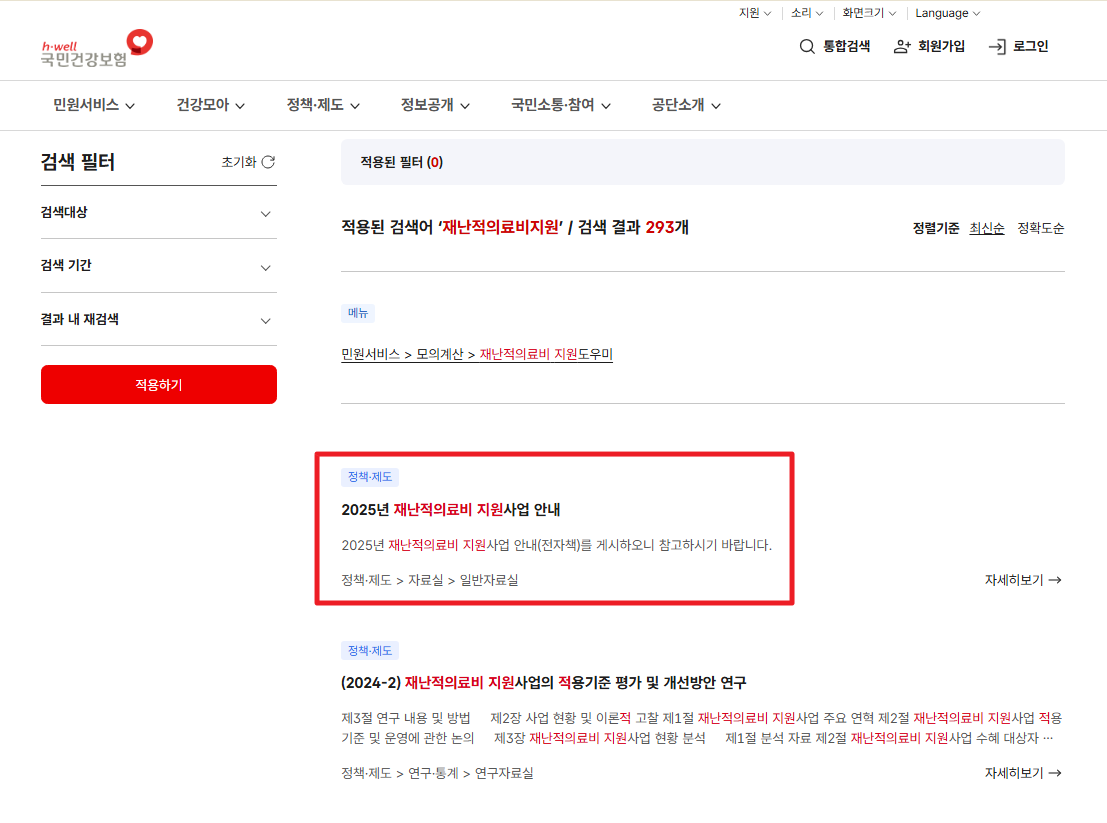Click the 자세히보기 arrow for 연구자료실 result

click(x=1055, y=773)
